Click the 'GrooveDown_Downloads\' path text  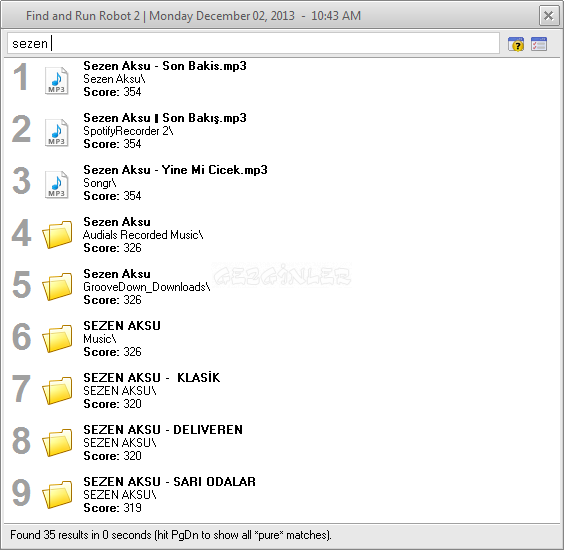point(147,287)
